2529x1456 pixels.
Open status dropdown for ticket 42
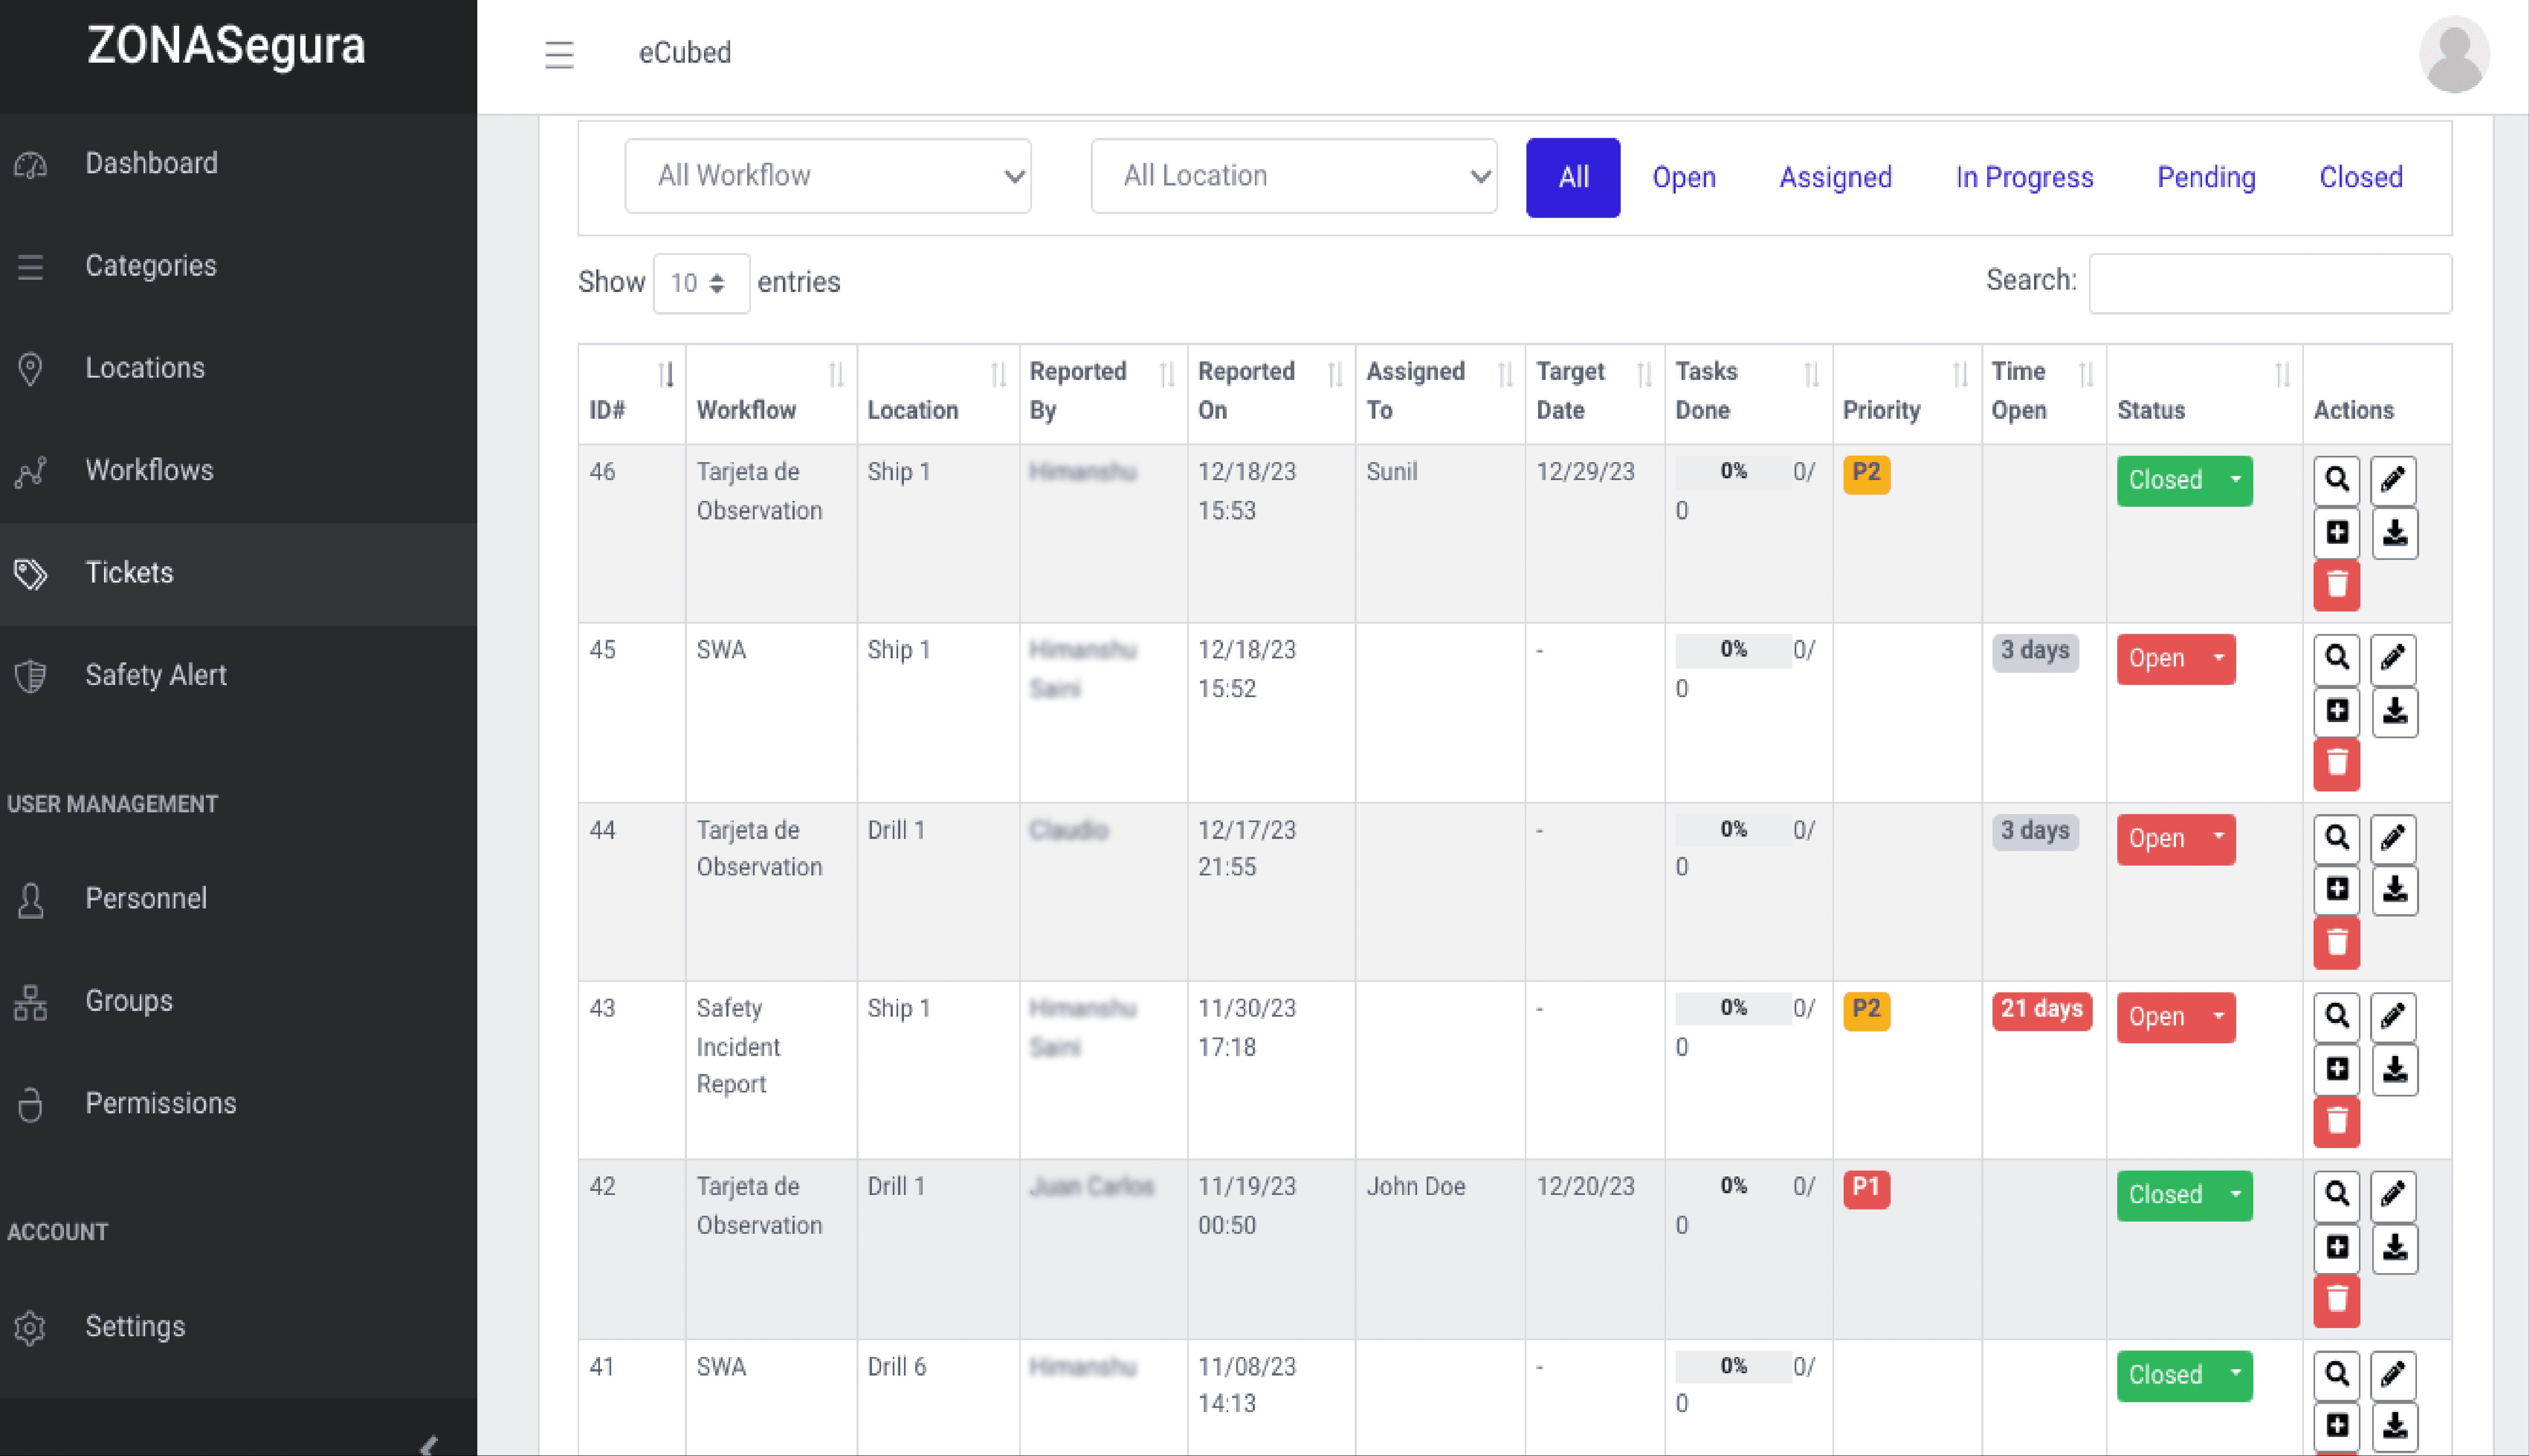(x=2184, y=1195)
